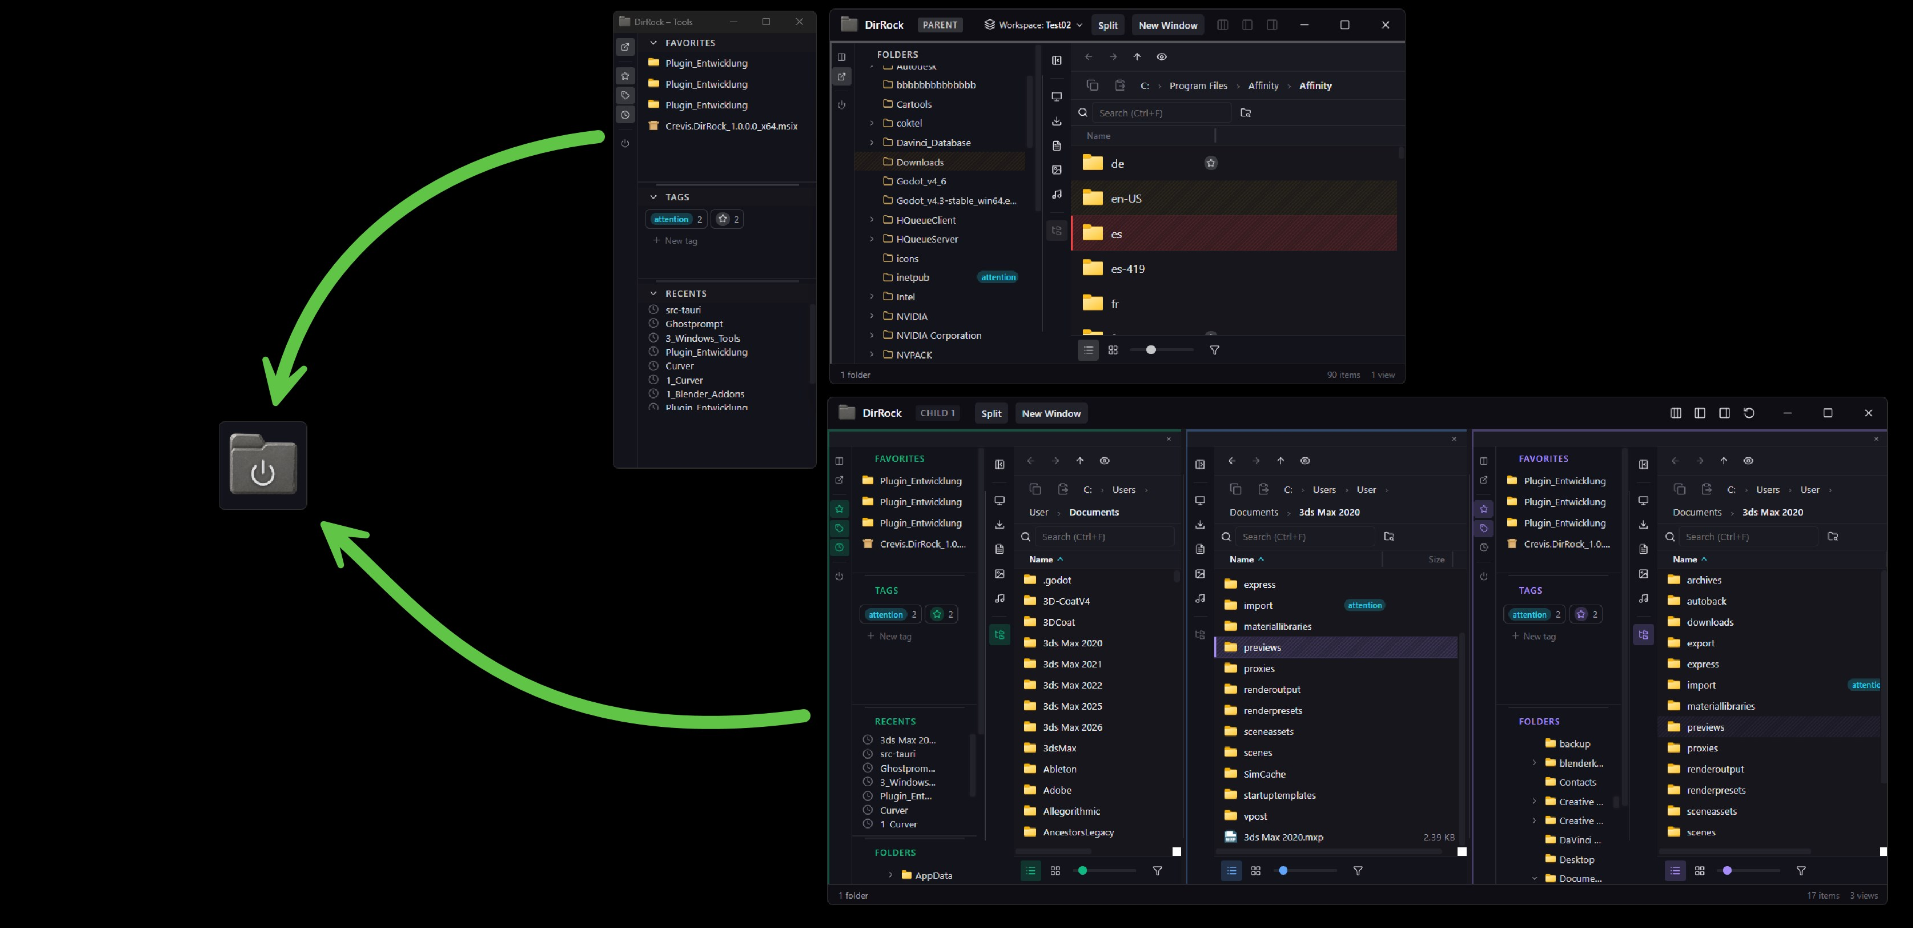Switch to grid view in the Affinity window
The image size is (1913, 928).
coord(1112,350)
